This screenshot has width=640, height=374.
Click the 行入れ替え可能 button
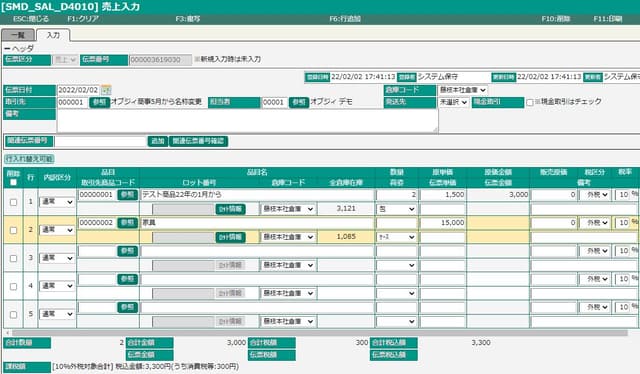tap(29, 159)
